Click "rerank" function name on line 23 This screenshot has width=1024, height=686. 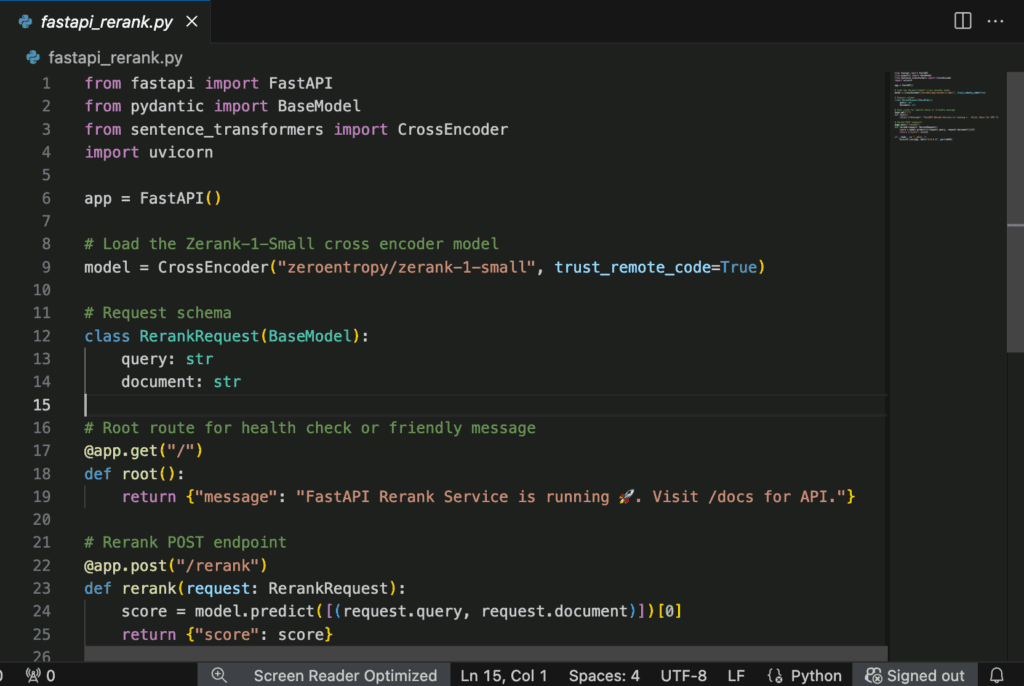[x=149, y=589]
